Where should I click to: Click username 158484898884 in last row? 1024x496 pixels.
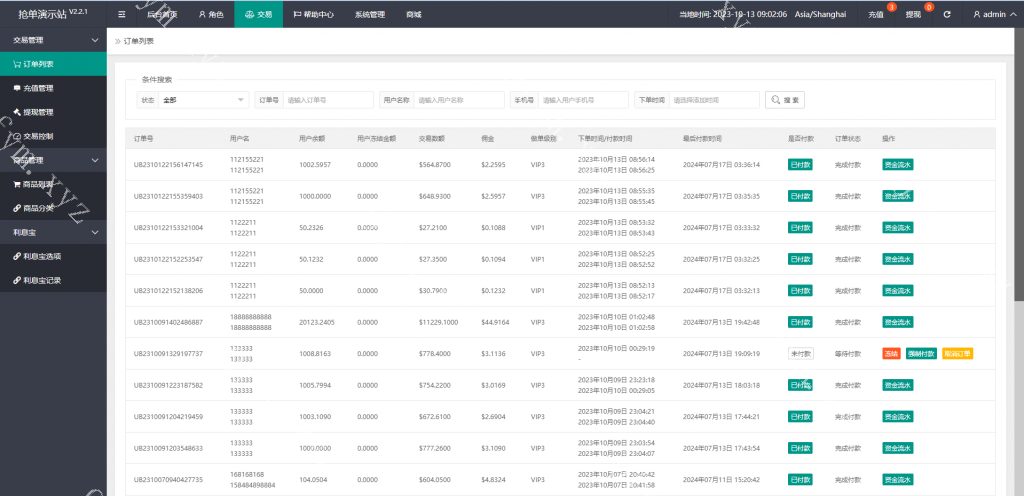[x=253, y=486]
